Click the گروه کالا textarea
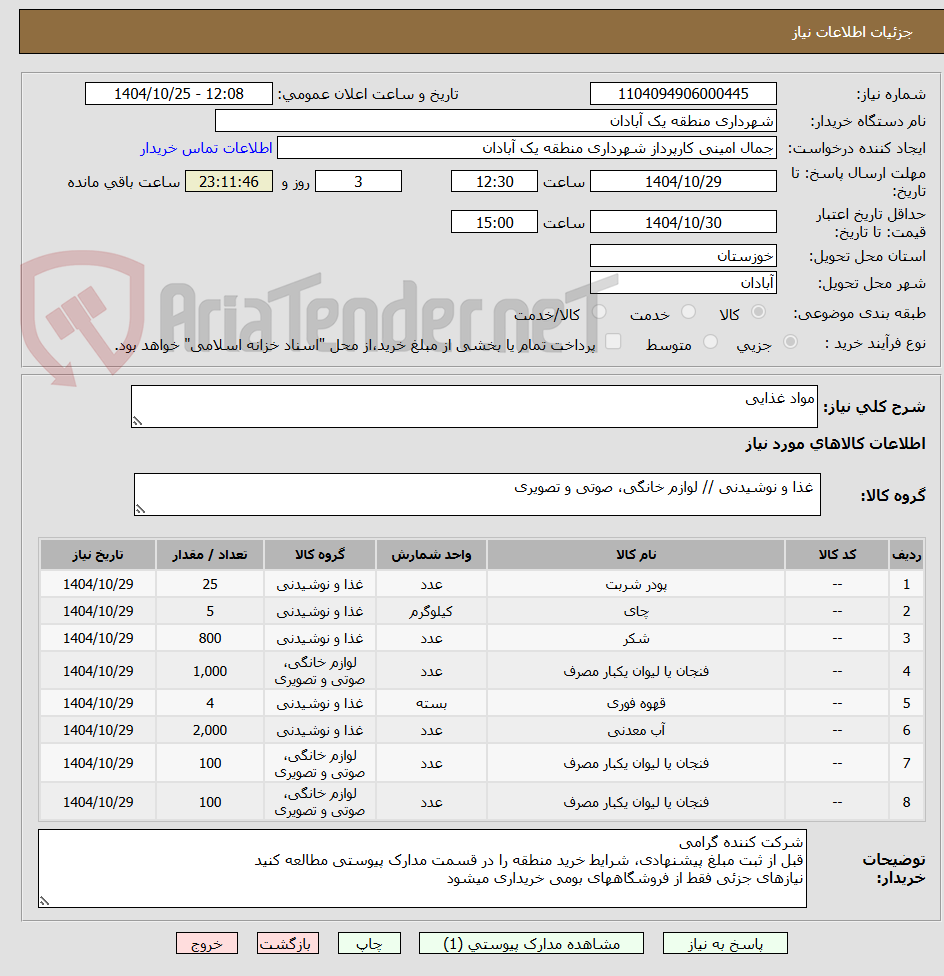This screenshot has height=976, width=944. pos(477,494)
